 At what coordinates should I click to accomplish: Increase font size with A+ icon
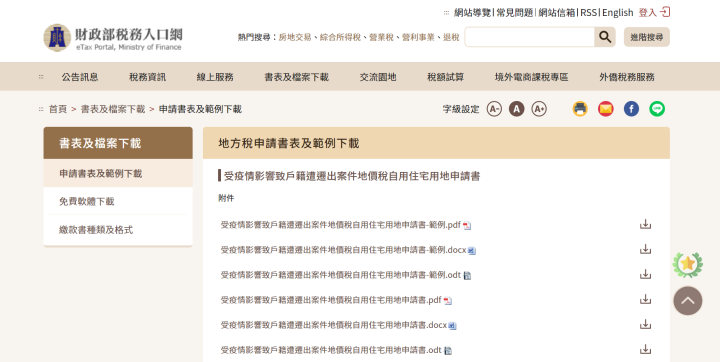point(539,109)
